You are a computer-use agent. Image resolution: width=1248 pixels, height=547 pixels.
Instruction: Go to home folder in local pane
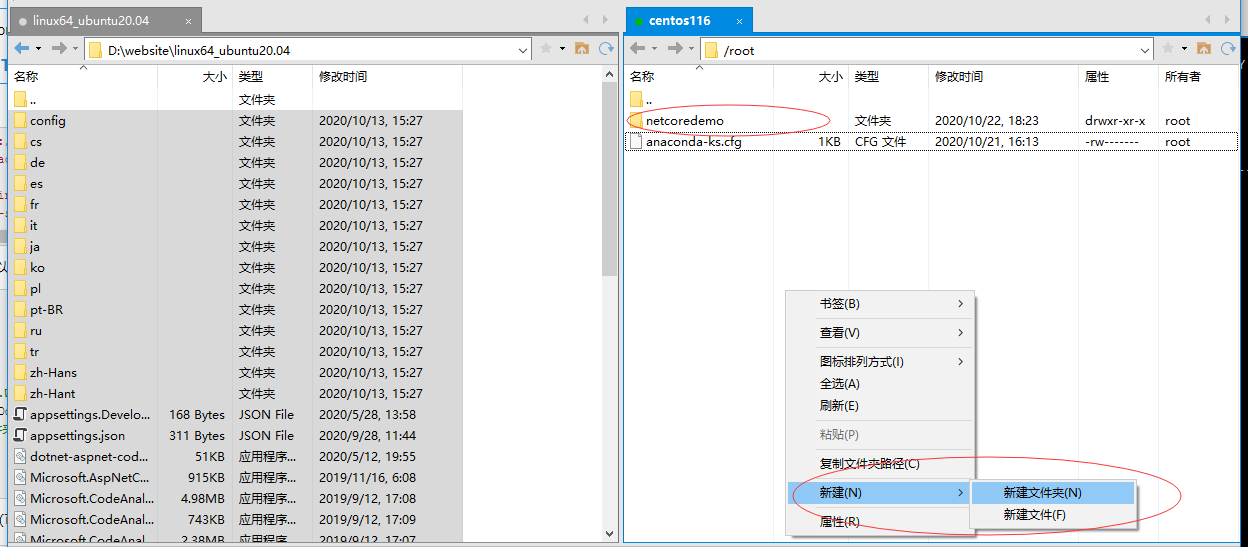[x=583, y=48]
